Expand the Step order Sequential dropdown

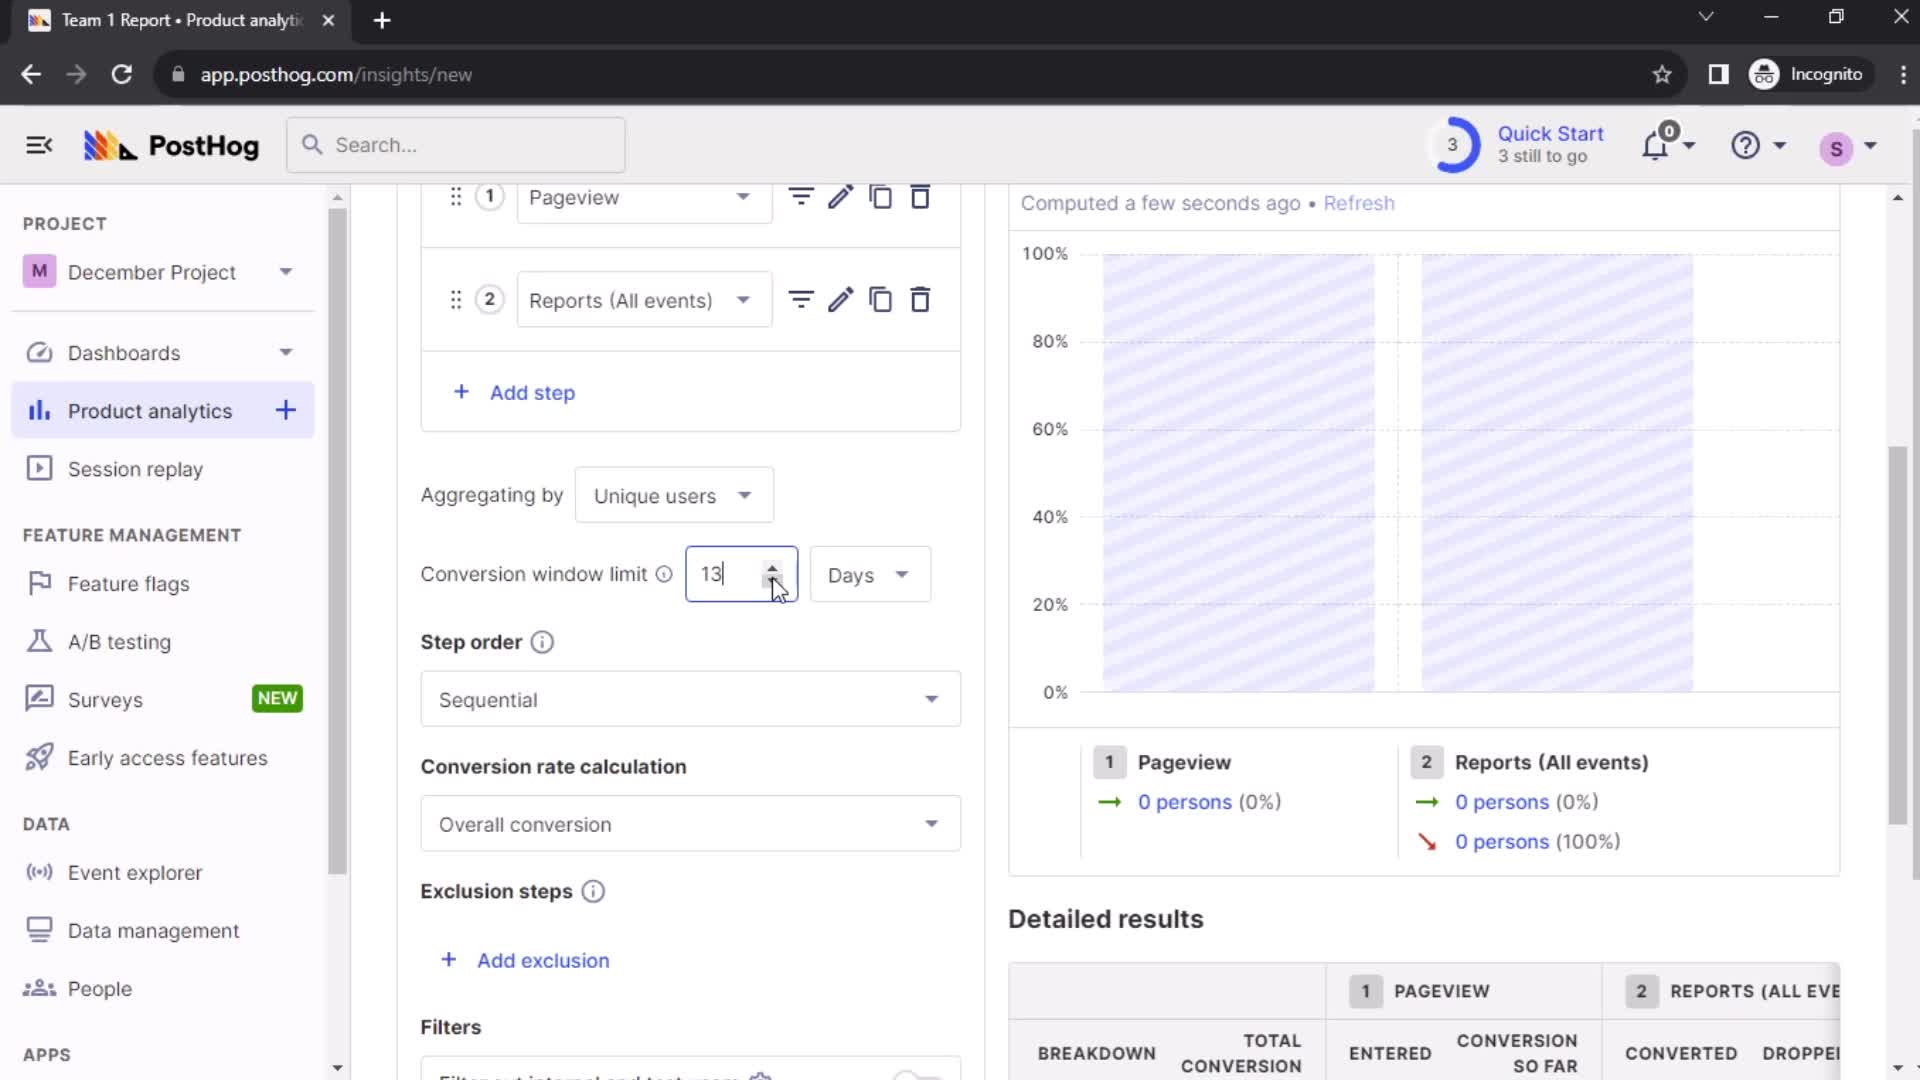tap(690, 700)
